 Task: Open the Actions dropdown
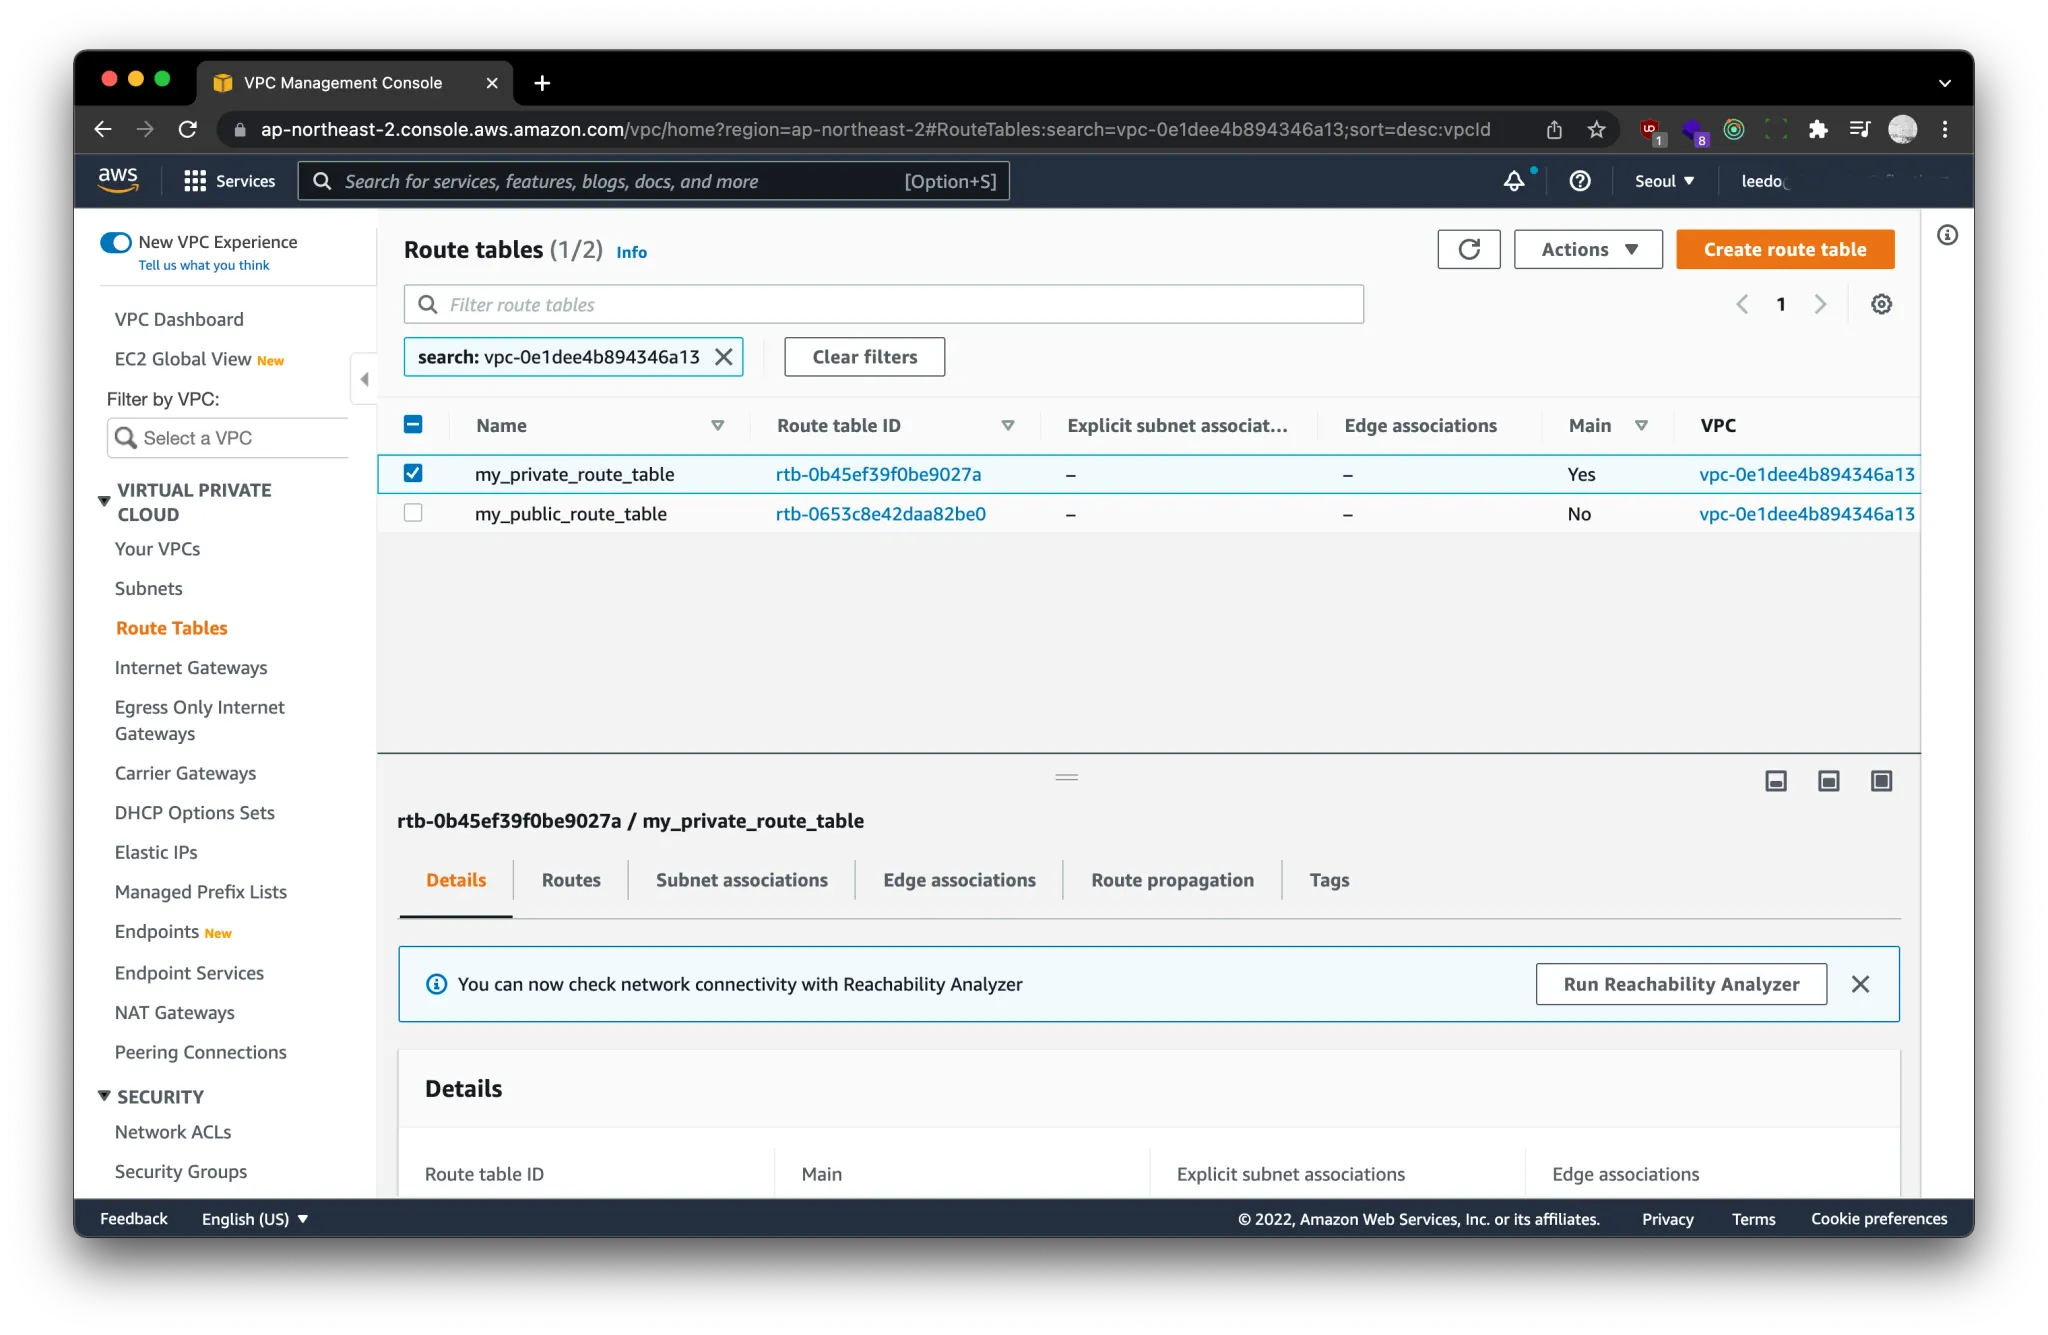click(1588, 249)
